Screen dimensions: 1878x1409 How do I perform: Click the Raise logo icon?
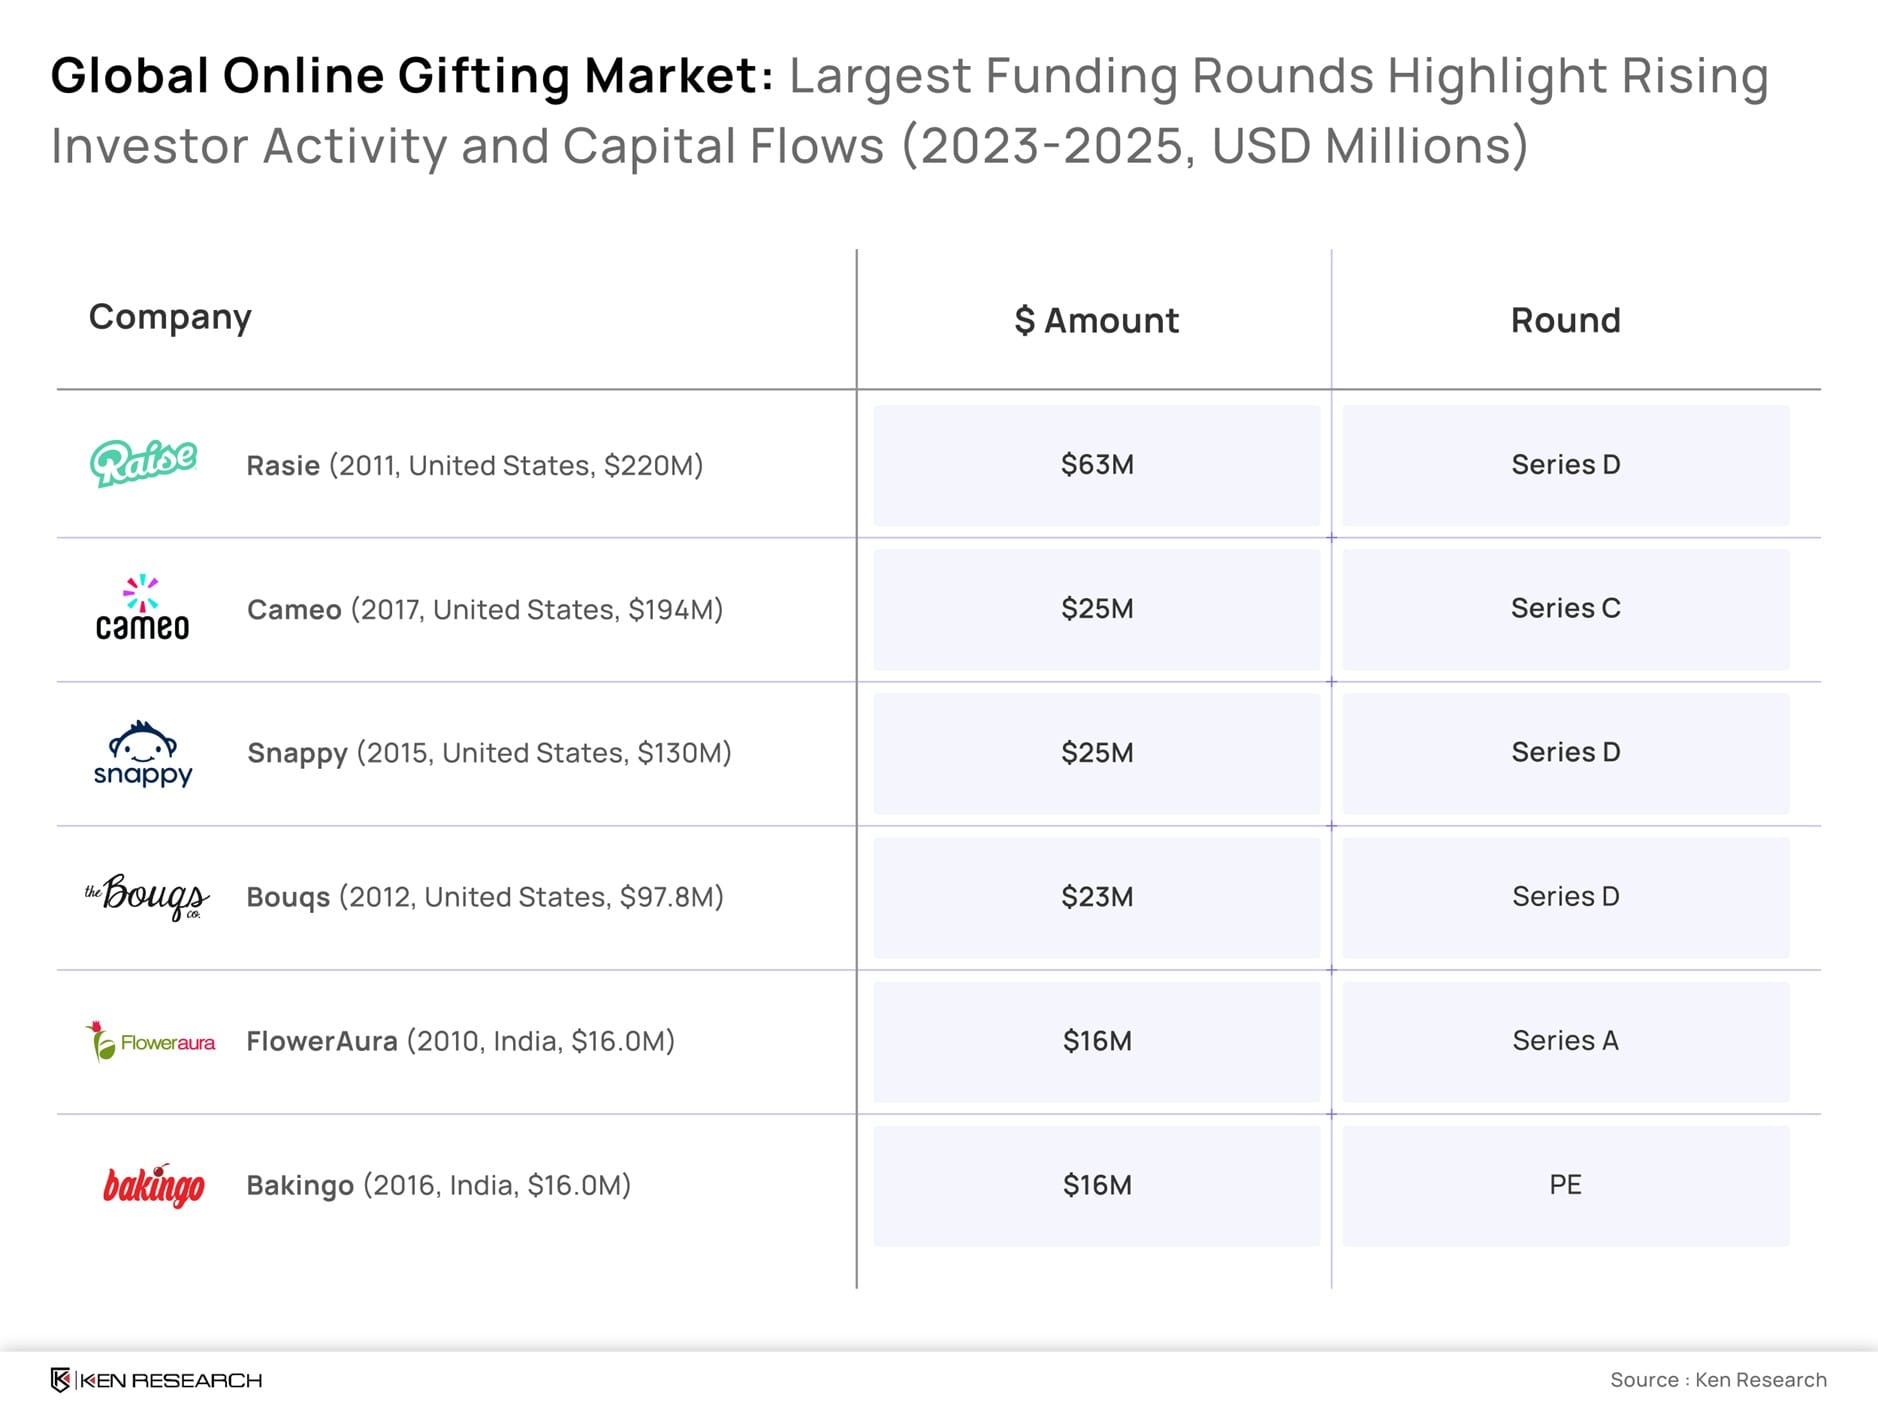click(143, 463)
